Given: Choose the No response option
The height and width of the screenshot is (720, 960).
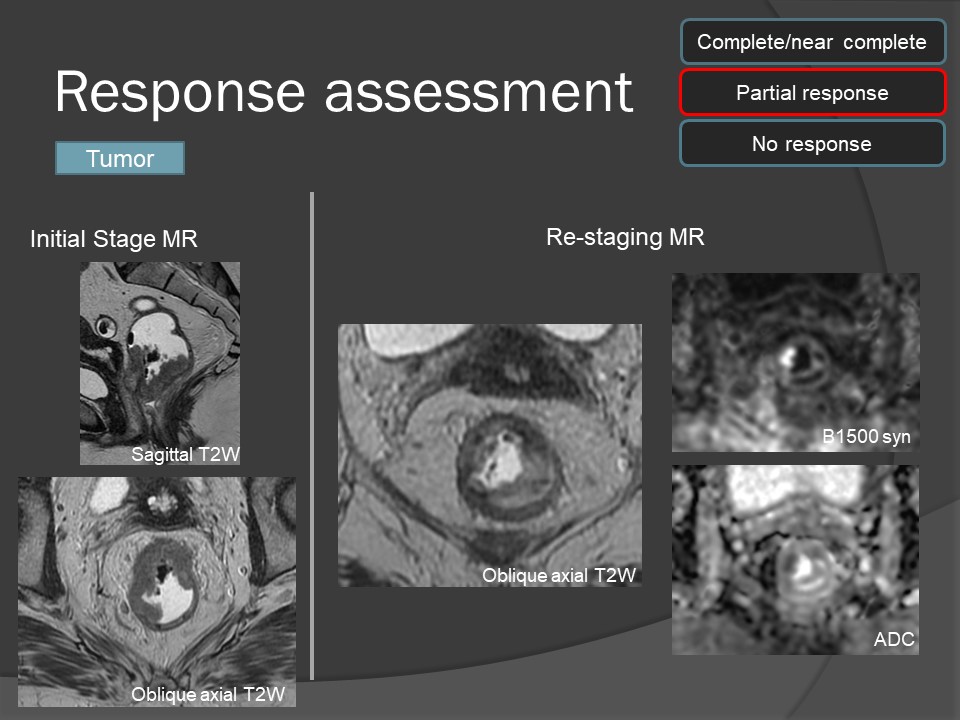Looking at the screenshot, I should 812,144.
